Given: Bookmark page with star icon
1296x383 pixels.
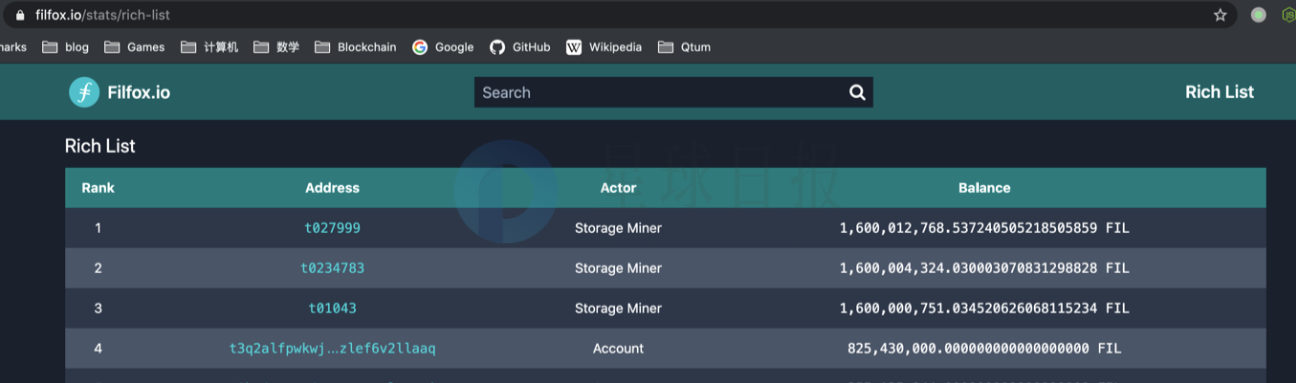Looking at the screenshot, I should point(1220,15).
